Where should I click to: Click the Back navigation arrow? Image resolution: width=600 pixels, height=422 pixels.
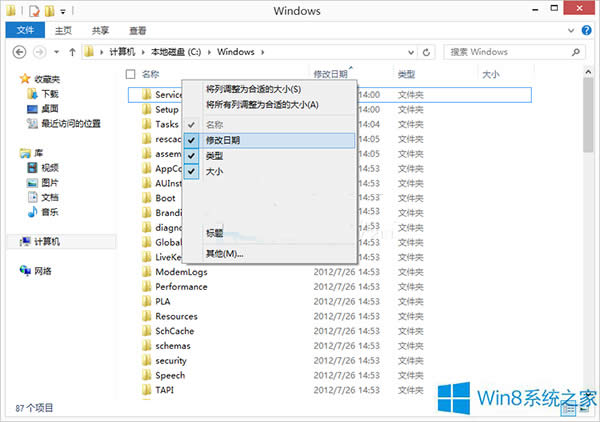coord(20,51)
